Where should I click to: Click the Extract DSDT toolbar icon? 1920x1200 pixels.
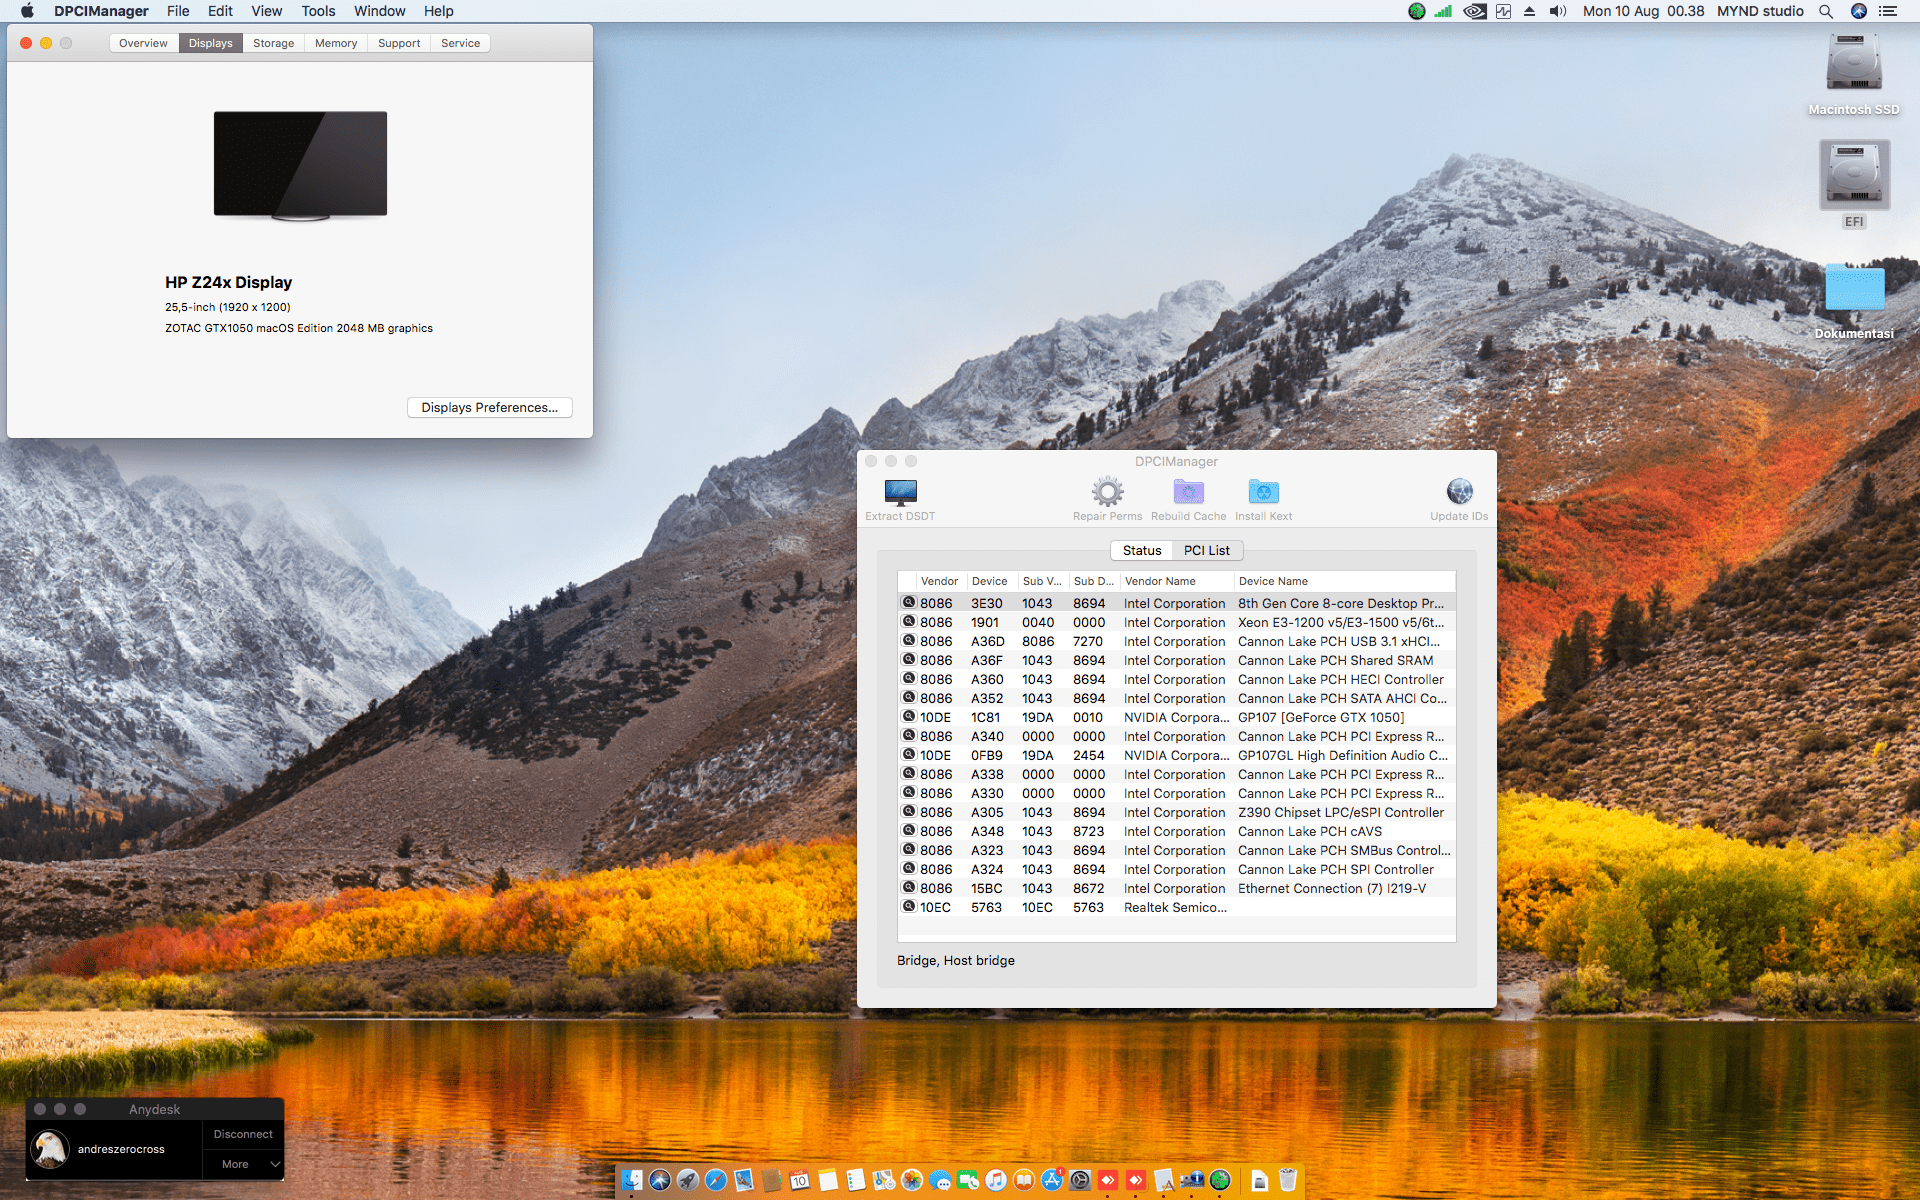click(x=900, y=492)
